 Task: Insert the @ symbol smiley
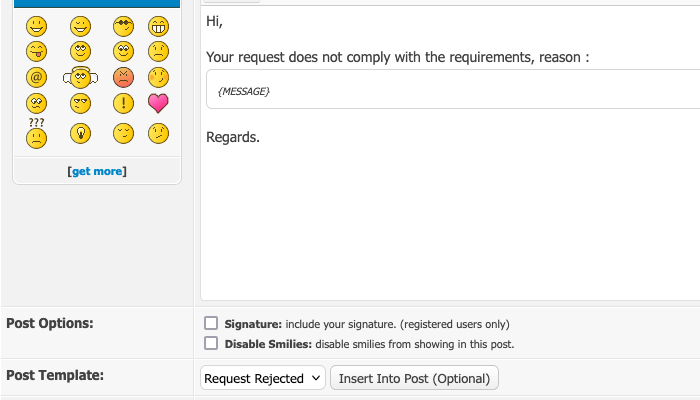tap(37, 77)
